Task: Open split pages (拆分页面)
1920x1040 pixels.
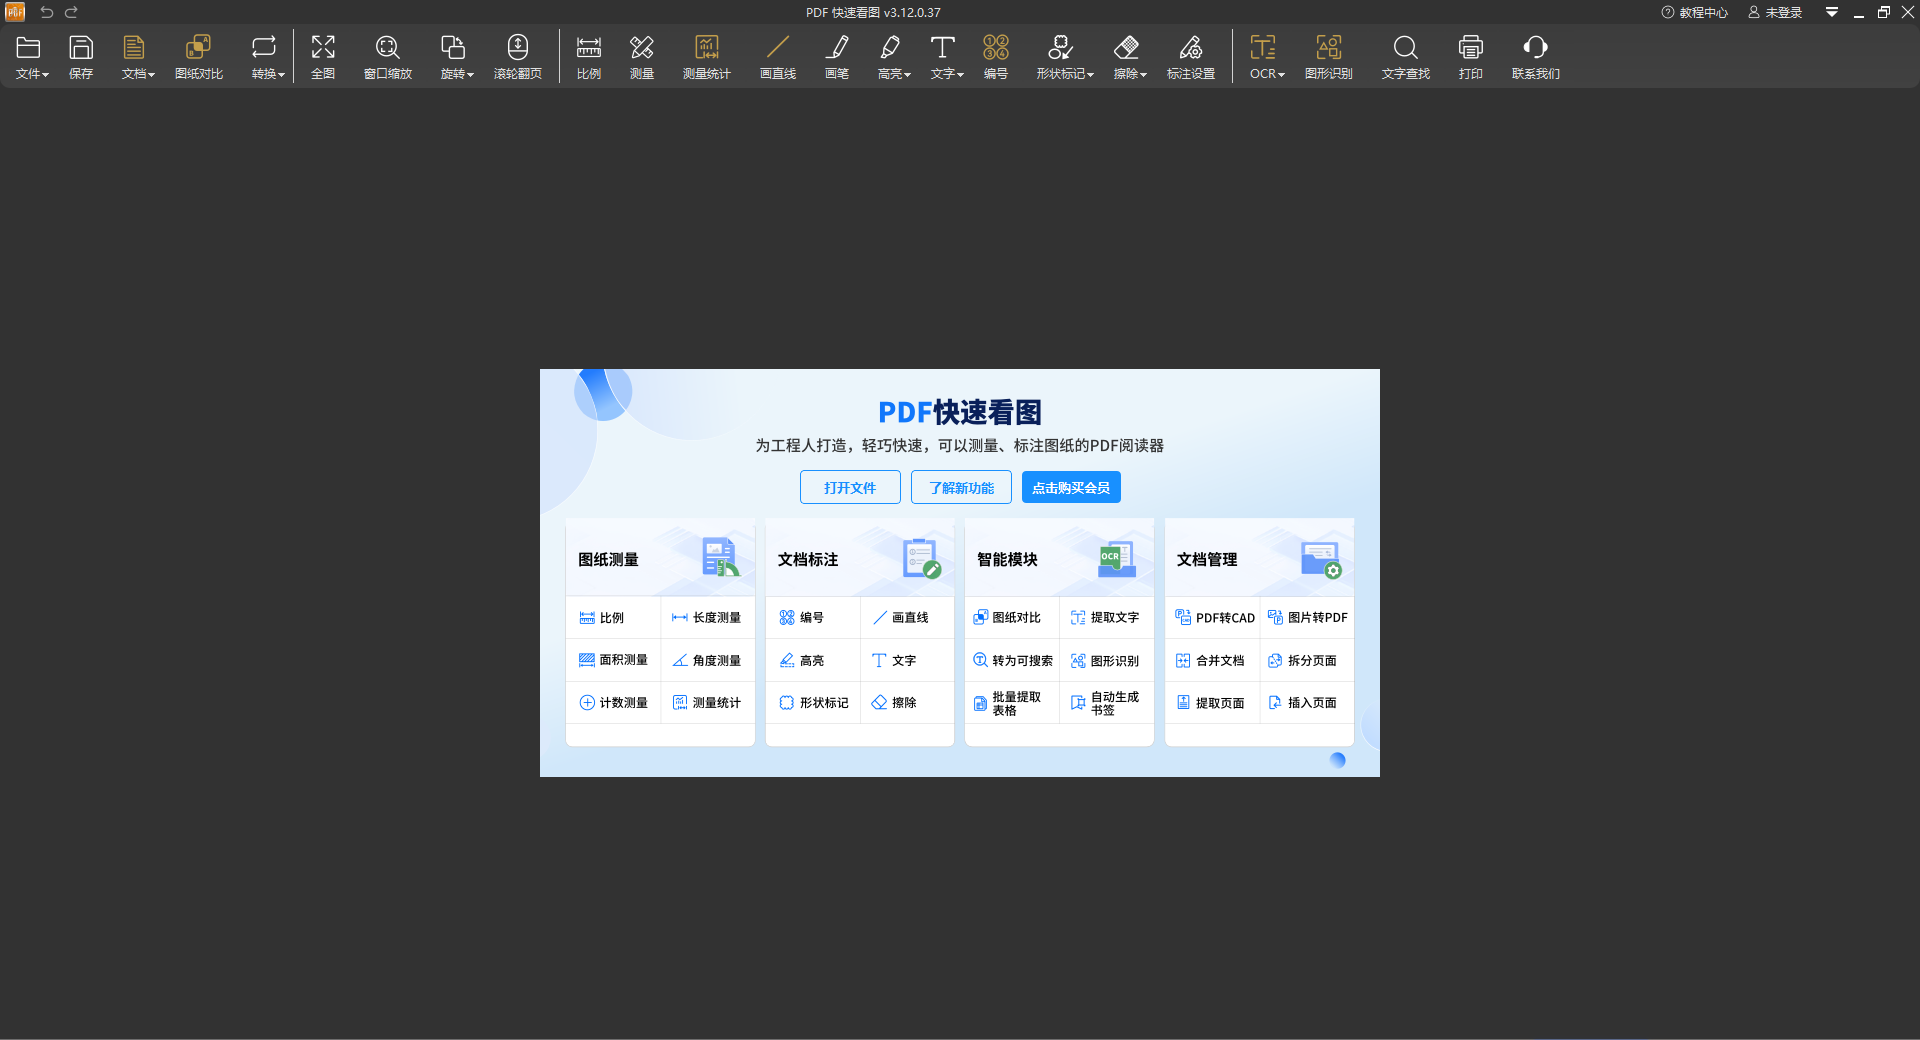Action: pyautogui.click(x=1307, y=660)
